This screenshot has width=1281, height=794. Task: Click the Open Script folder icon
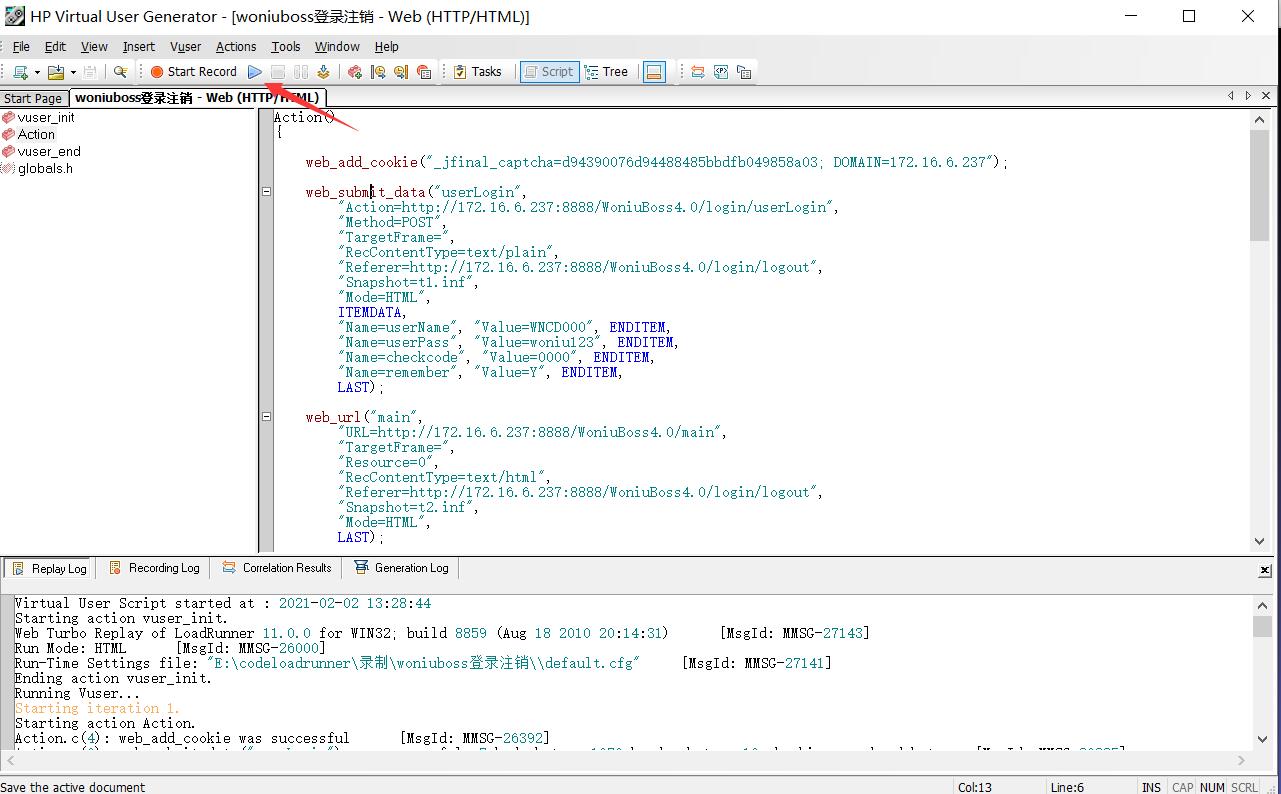pyautogui.click(x=56, y=72)
